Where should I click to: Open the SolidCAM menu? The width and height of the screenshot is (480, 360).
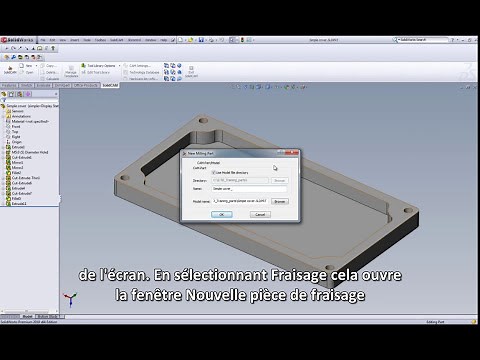tap(116, 40)
